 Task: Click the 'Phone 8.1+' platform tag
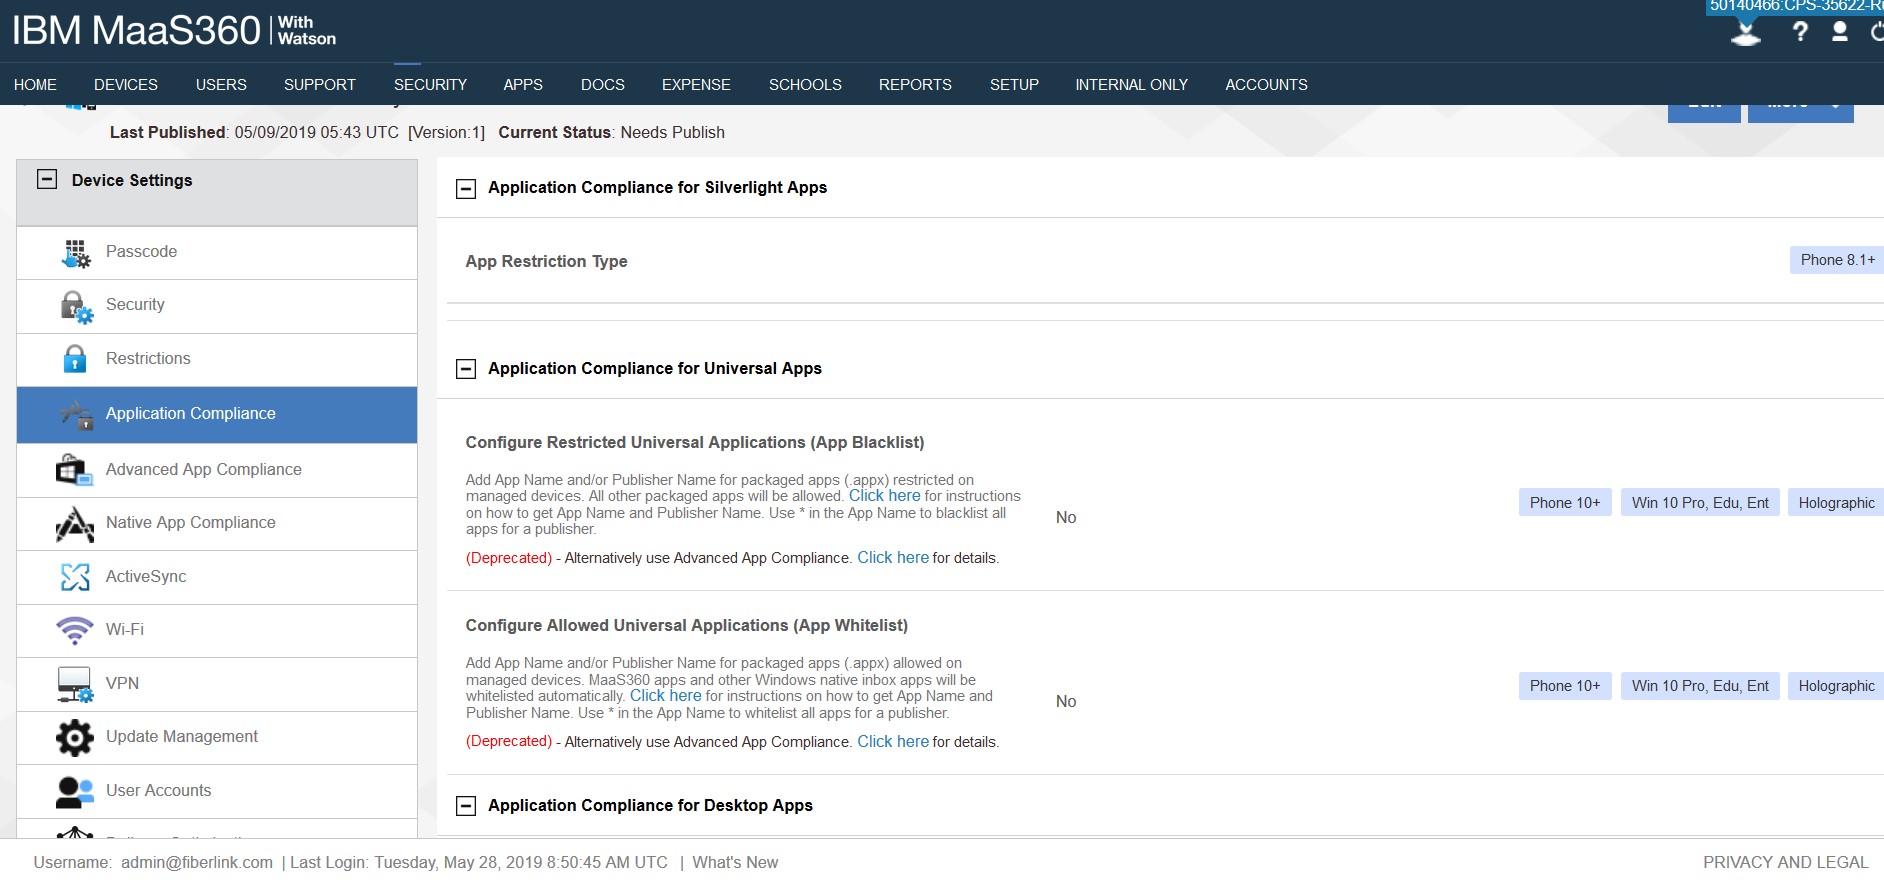tap(1837, 260)
